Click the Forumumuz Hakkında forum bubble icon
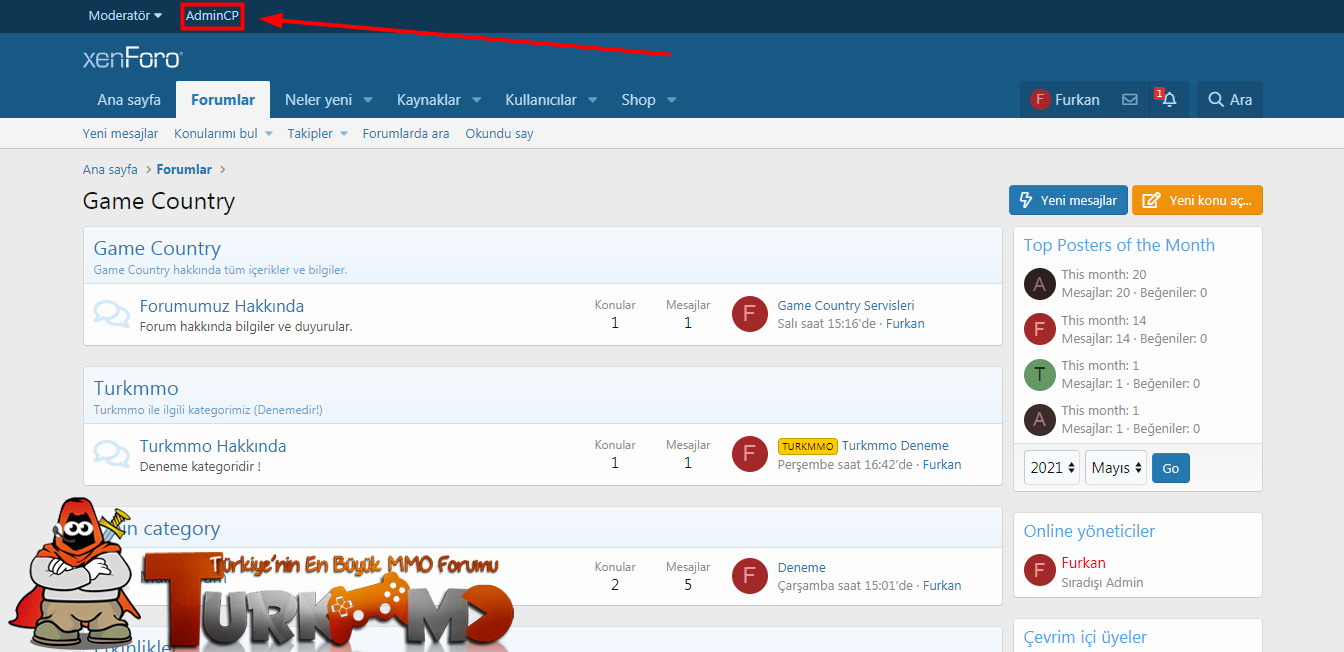The image size is (1344, 652). 111,314
